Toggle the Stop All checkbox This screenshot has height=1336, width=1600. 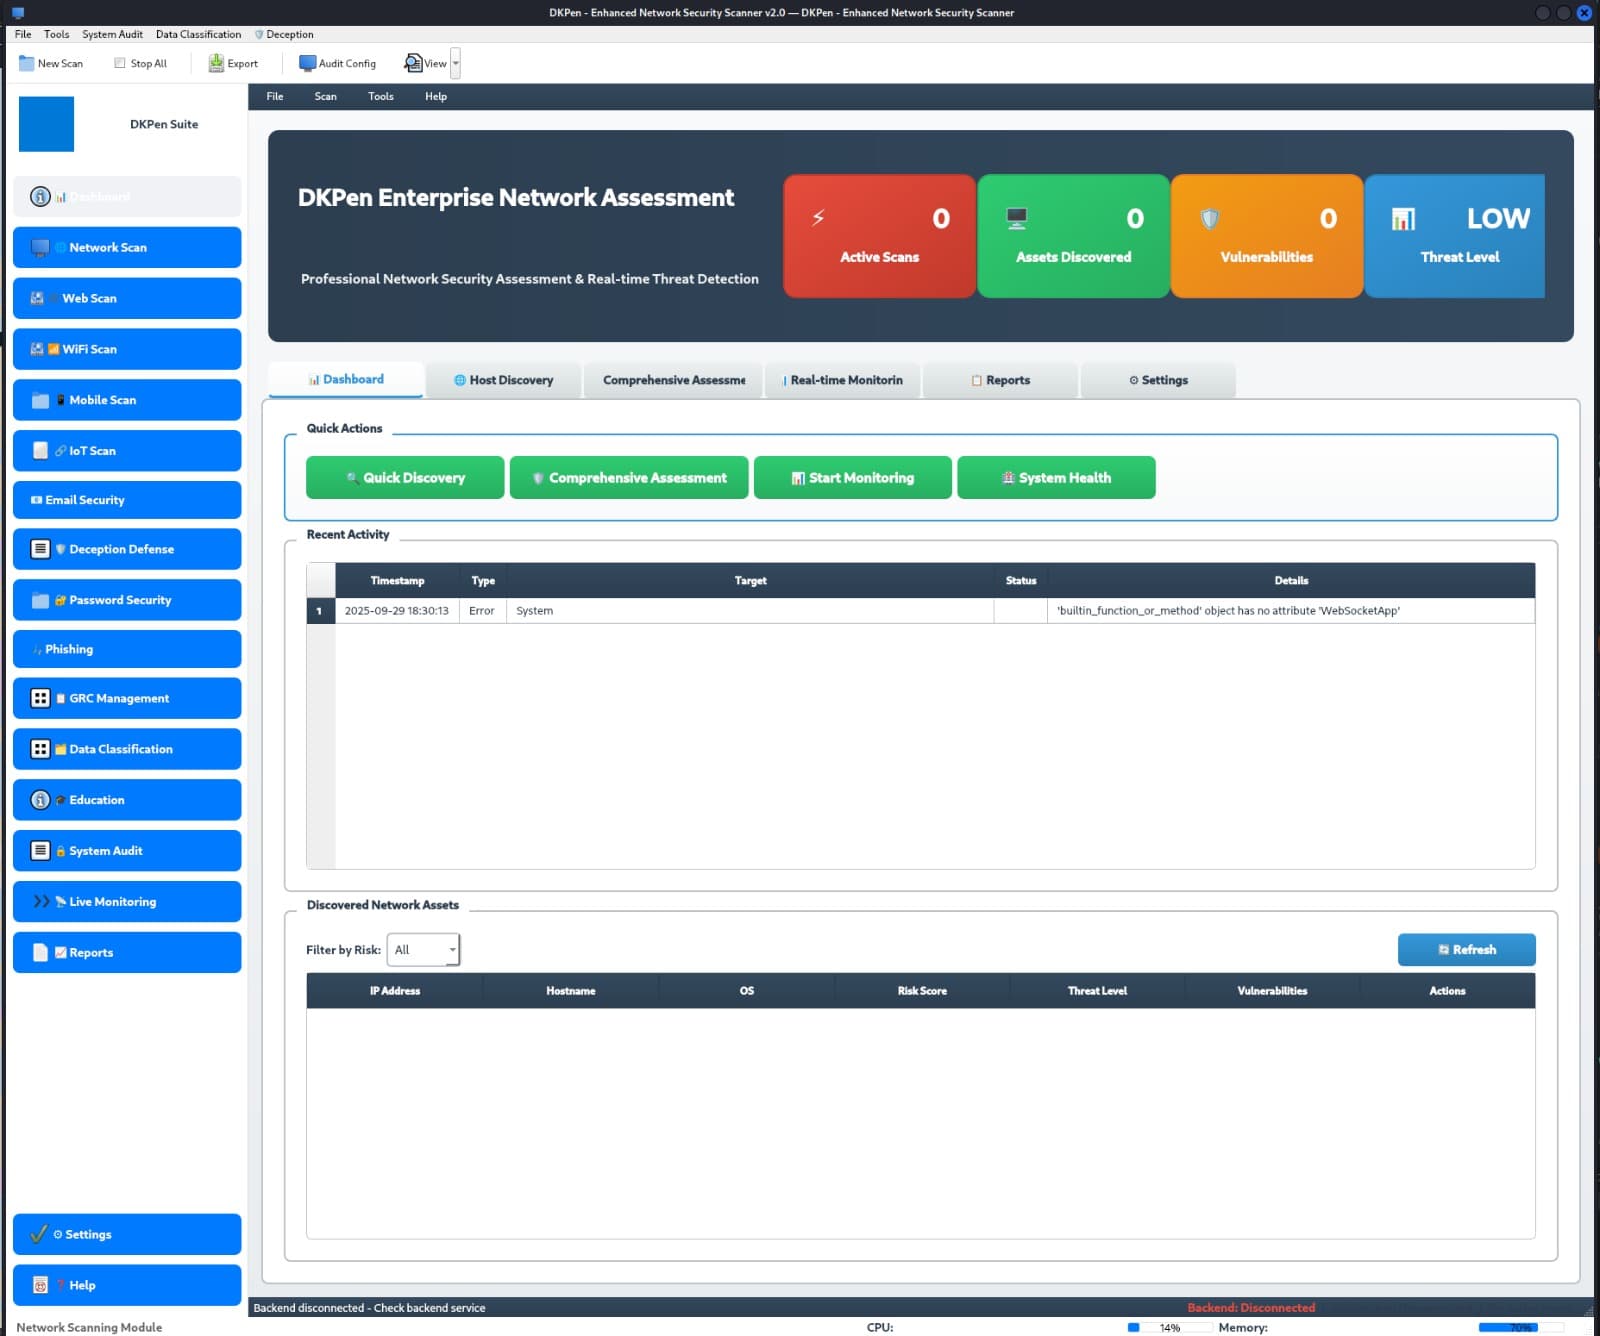click(x=120, y=62)
